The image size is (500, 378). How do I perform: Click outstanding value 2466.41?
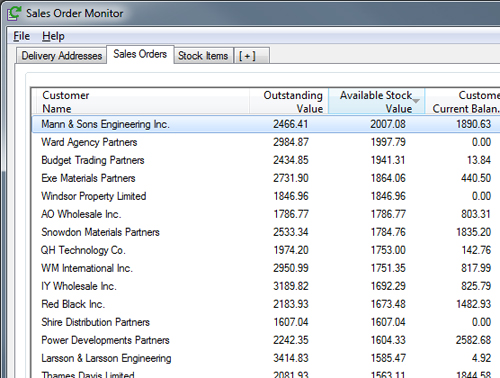(291, 124)
